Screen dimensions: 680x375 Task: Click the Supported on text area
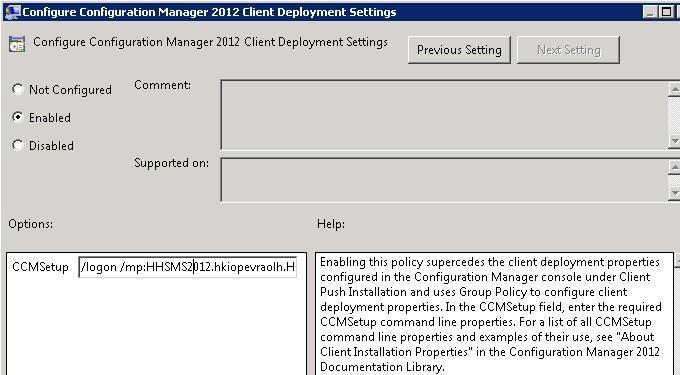tap(444, 180)
